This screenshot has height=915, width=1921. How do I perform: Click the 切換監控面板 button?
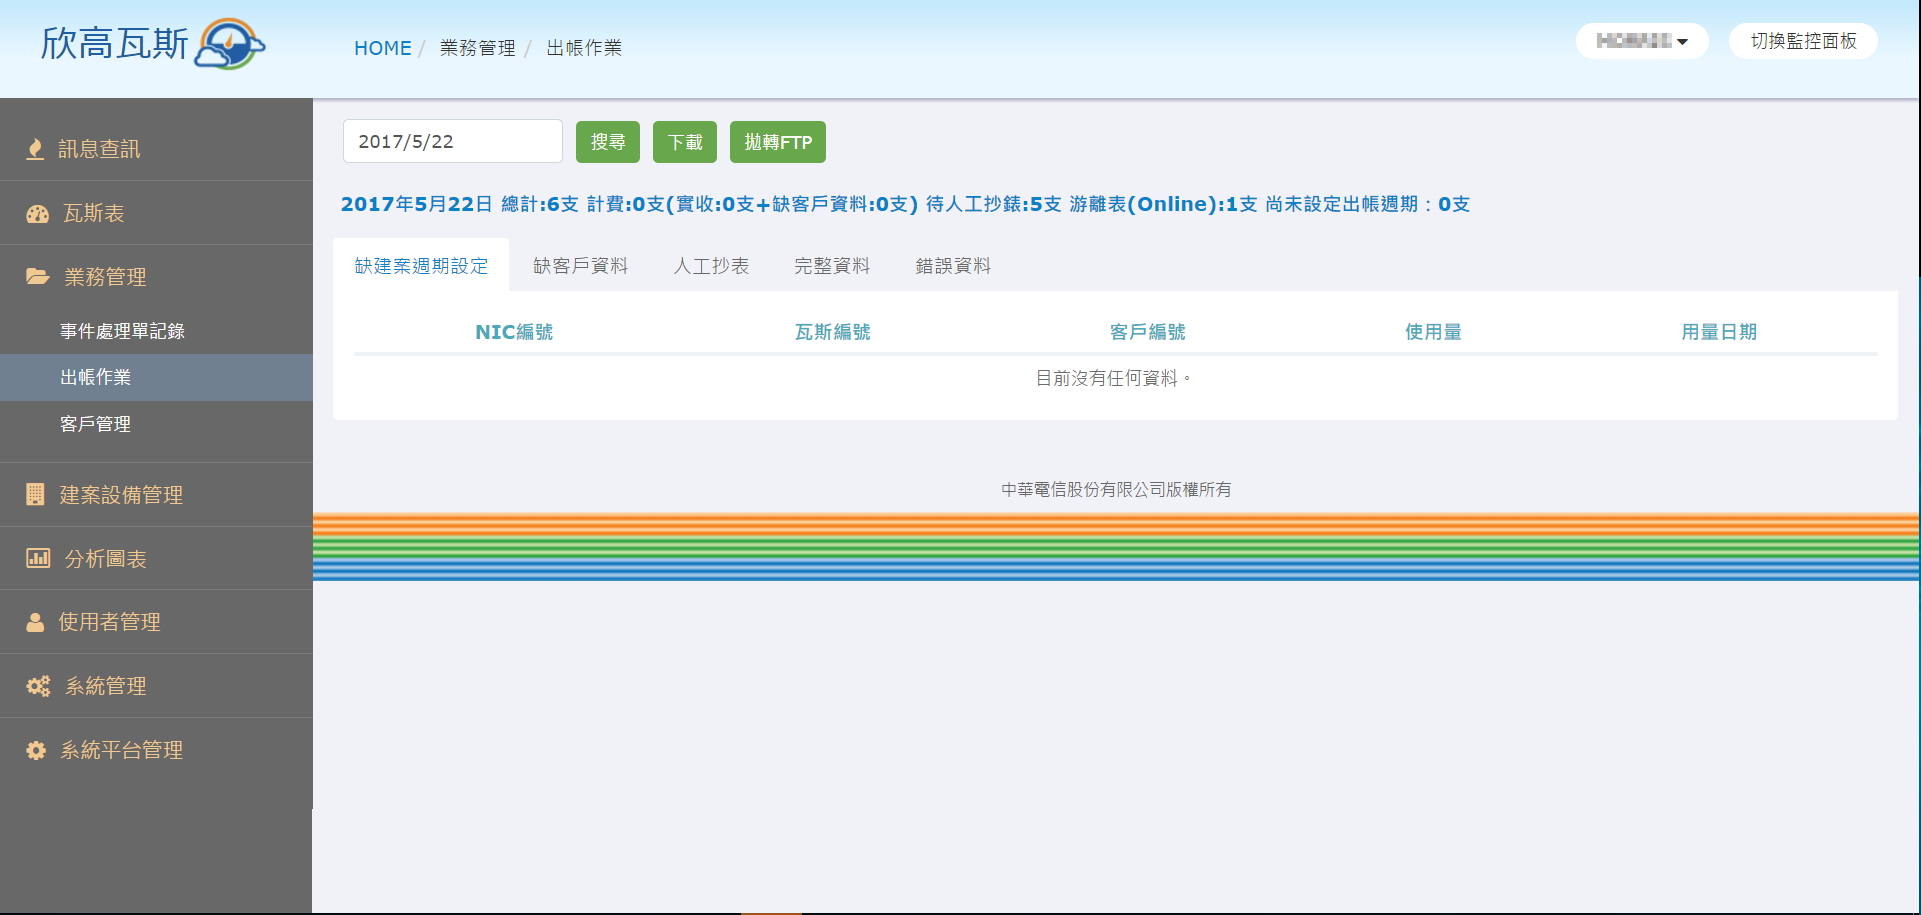point(1803,41)
